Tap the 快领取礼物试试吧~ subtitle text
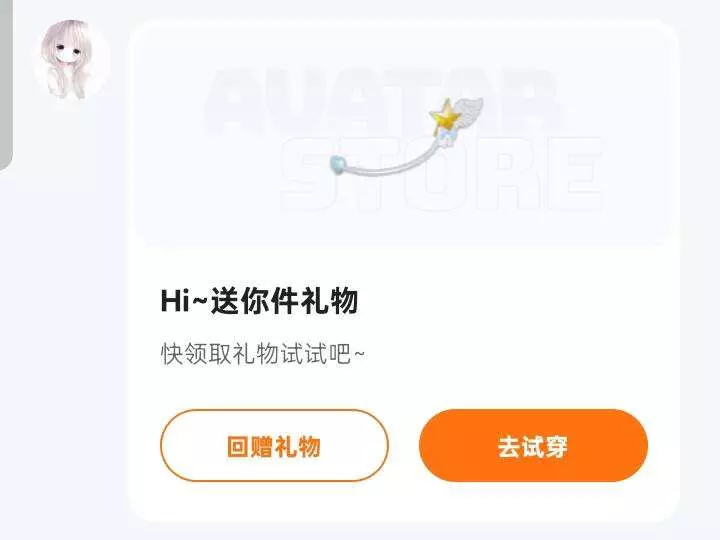The height and width of the screenshot is (540, 720). pyautogui.click(x=262, y=354)
